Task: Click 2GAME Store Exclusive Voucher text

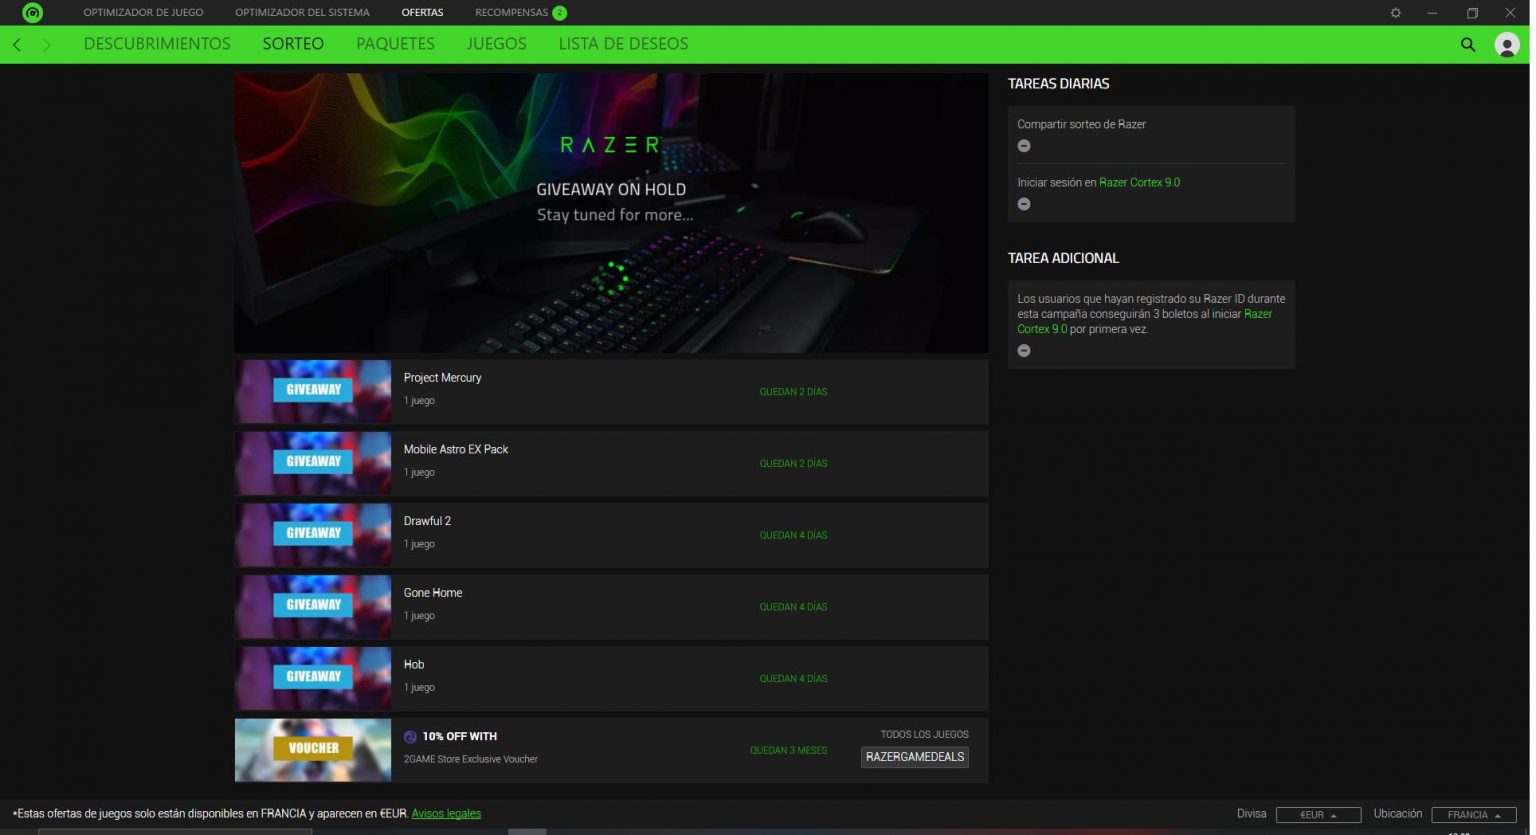Action: [472, 761]
